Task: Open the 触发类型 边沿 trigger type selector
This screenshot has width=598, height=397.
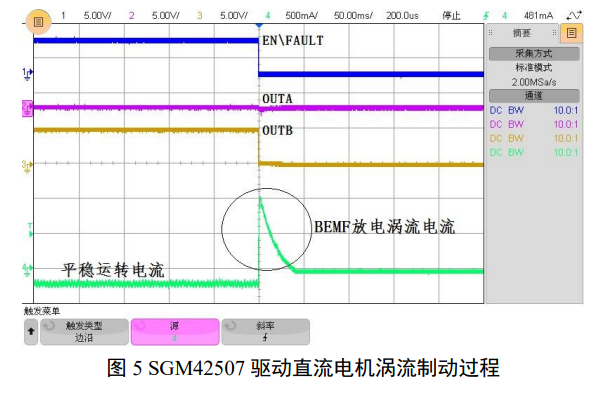Action: (84, 332)
